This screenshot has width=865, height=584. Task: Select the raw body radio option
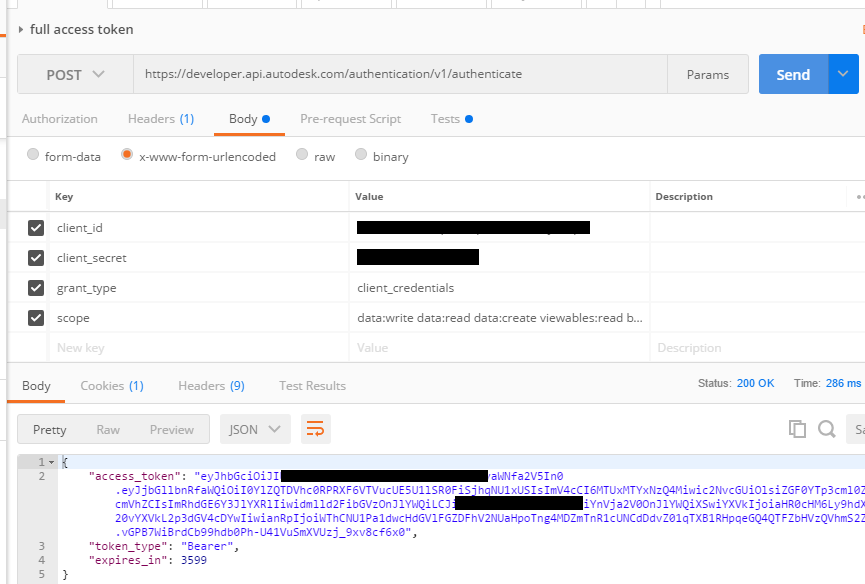coord(302,154)
